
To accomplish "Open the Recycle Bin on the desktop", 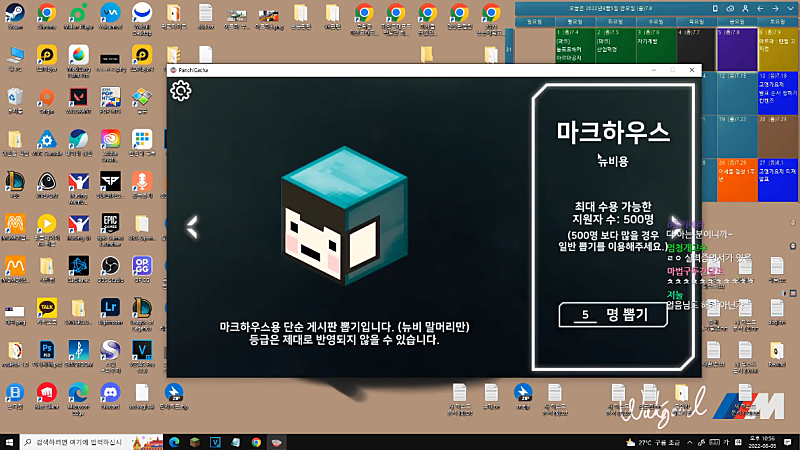I will coord(15,101).
